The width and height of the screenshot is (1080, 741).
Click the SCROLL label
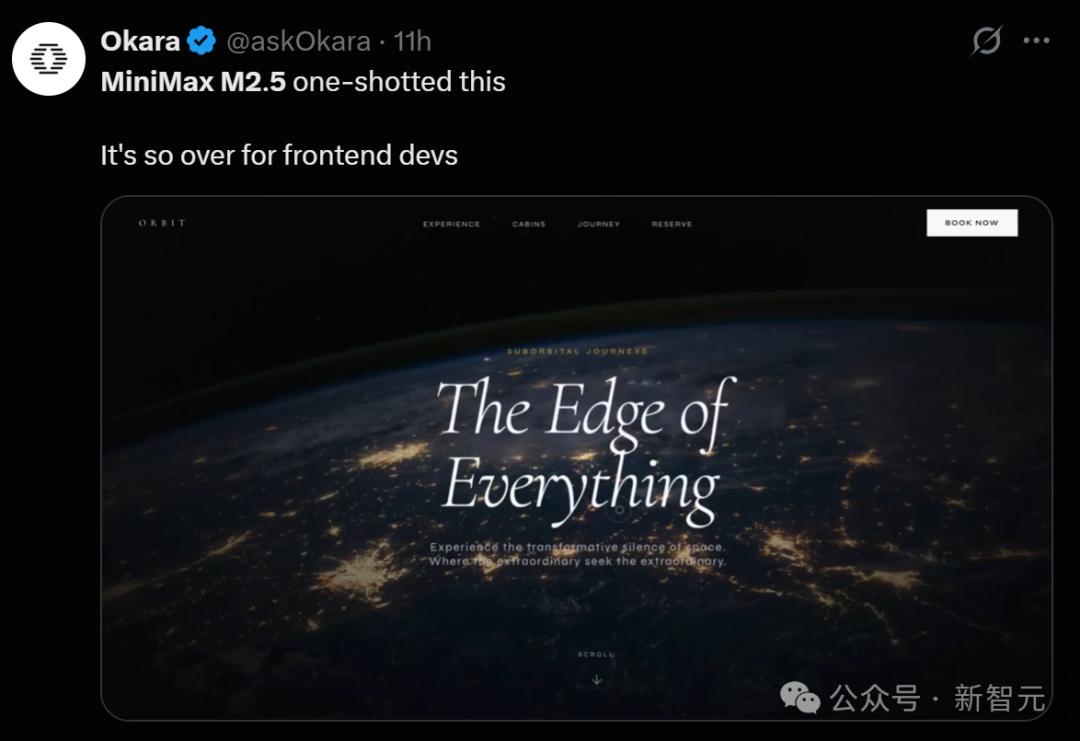point(597,655)
